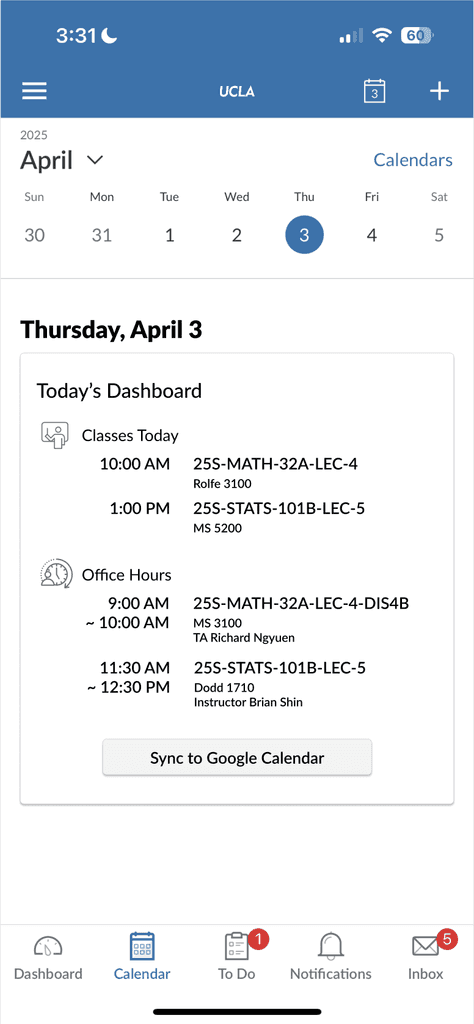The width and height of the screenshot is (474, 1024).
Task: Select Sunday the 30th
Action: coord(35,235)
